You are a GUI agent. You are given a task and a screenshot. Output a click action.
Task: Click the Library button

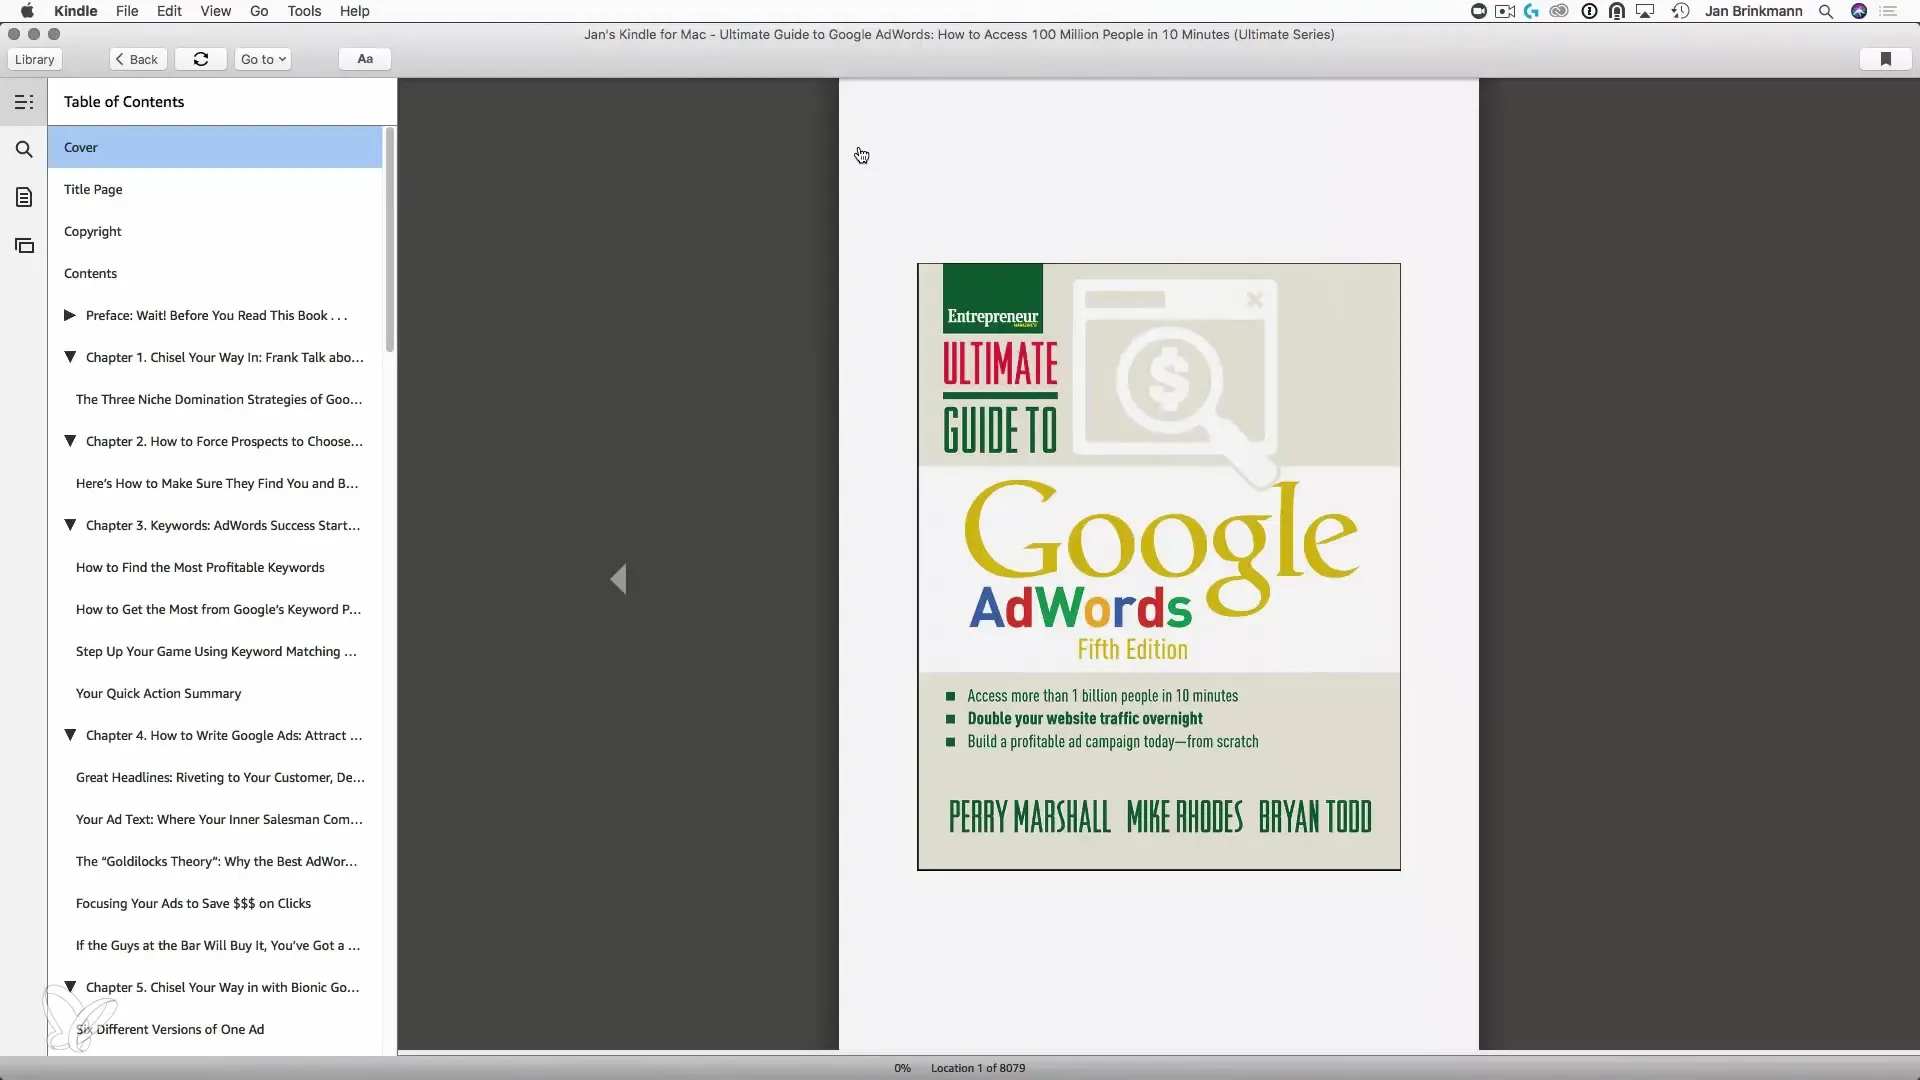tap(35, 59)
